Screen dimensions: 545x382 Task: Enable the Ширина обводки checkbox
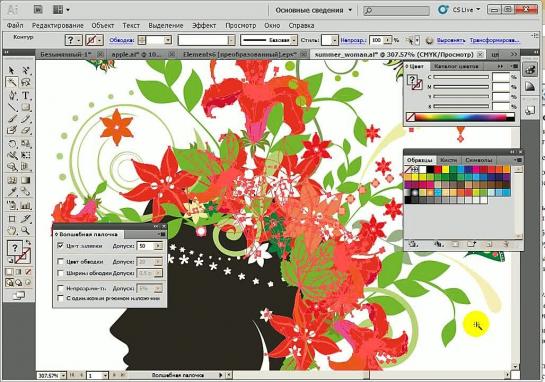(x=60, y=273)
